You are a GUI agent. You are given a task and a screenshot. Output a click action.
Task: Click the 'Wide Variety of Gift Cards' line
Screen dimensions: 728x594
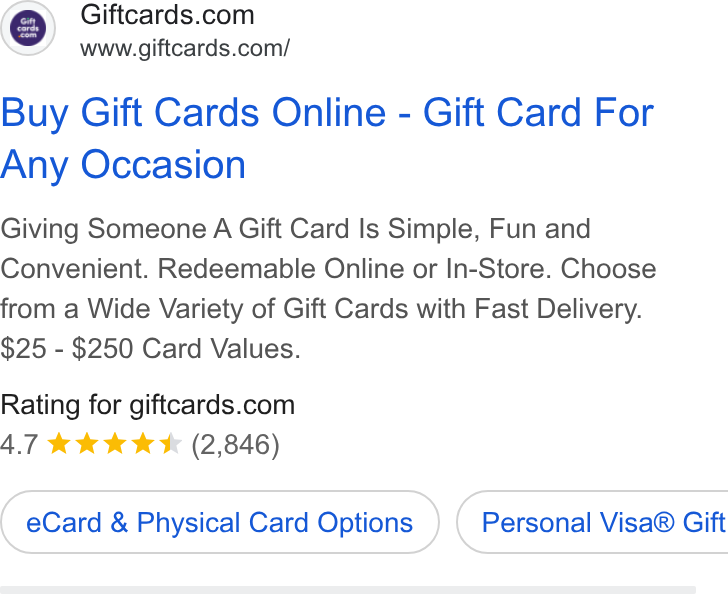point(321,308)
